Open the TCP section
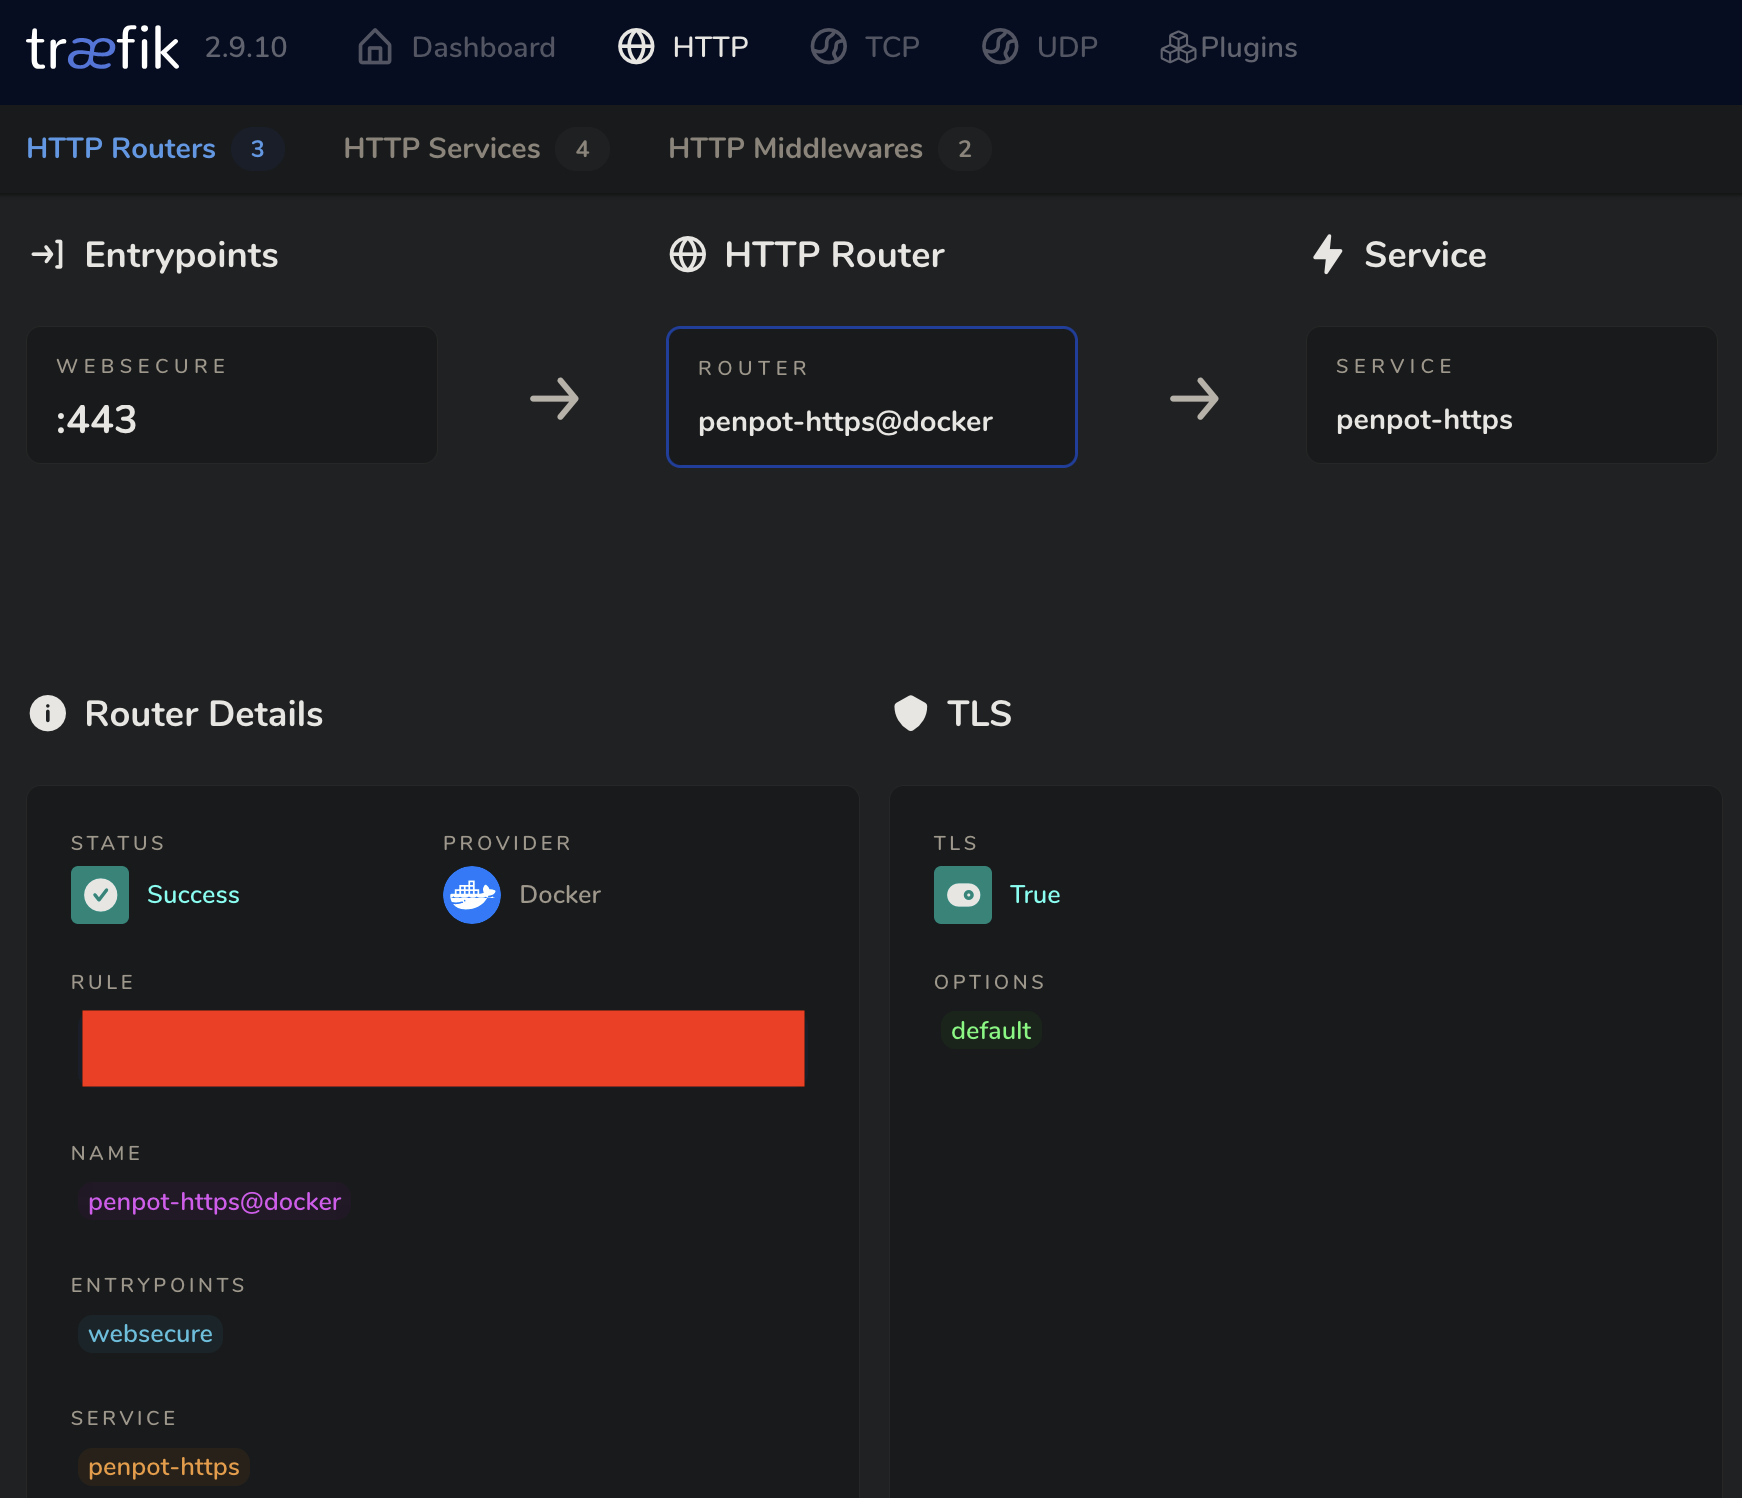The image size is (1742, 1498). [865, 47]
